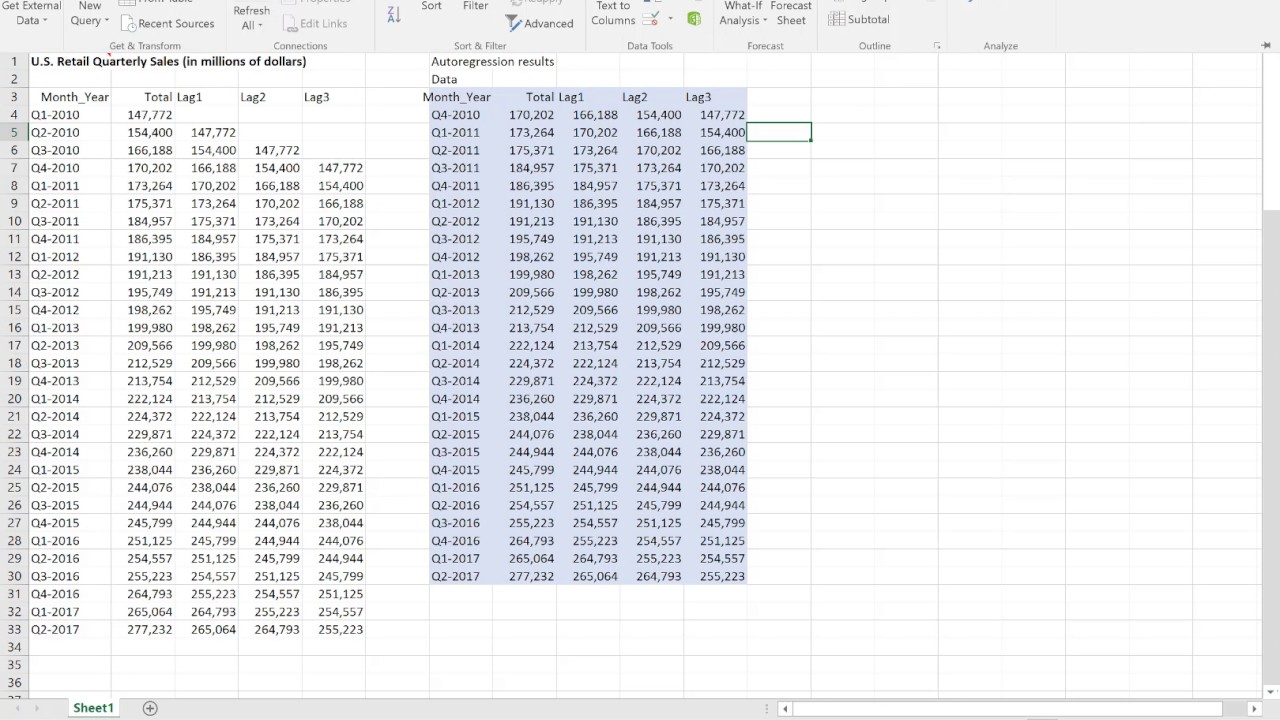Open Manage Data Model green icon
This screenshot has height=720, width=1280.
(694, 19)
